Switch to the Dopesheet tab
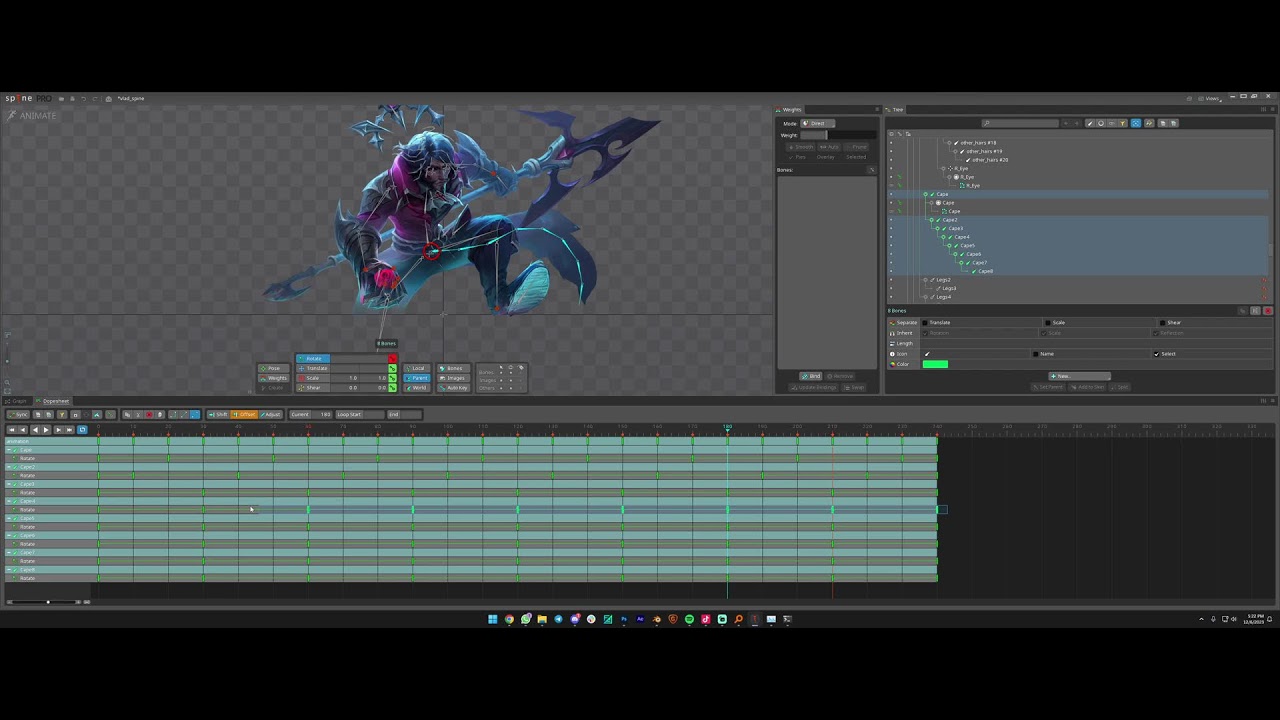Image resolution: width=1280 pixels, height=720 pixels. click(52, 401)
